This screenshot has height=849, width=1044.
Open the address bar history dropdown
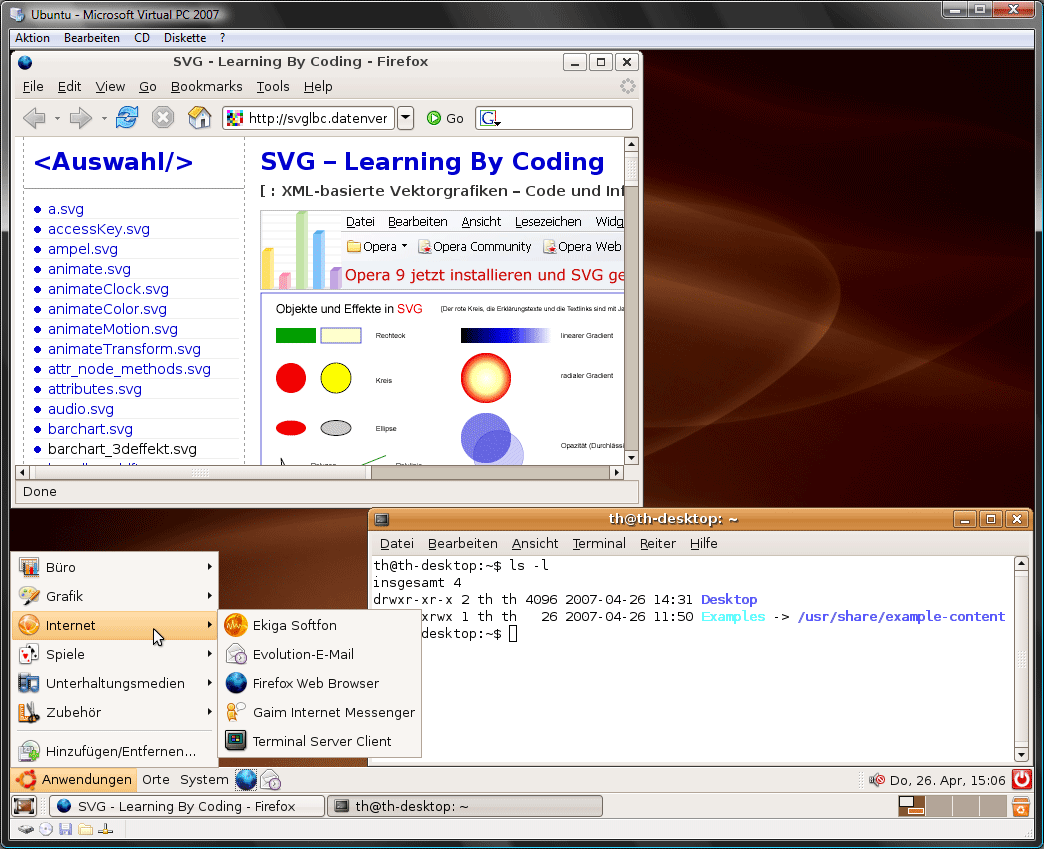click(x=405, y=118)
